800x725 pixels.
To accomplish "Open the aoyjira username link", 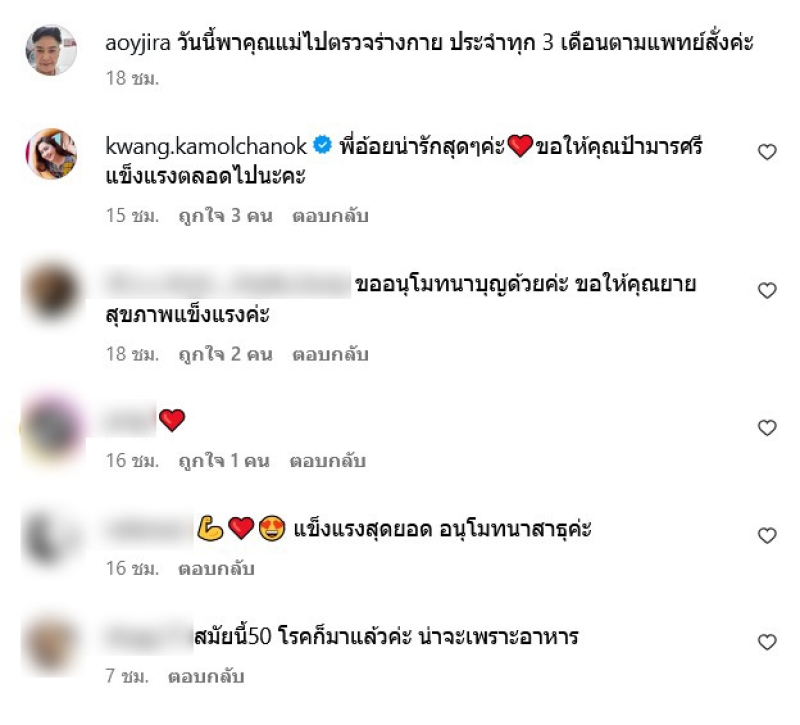I will 138,43.
